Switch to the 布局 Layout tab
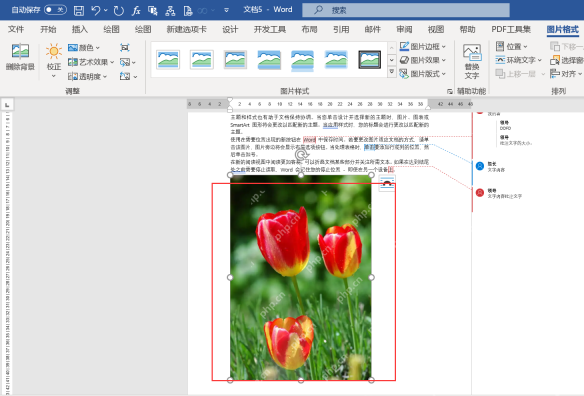This screenshot has height=396, width=584. click(310, 29)
